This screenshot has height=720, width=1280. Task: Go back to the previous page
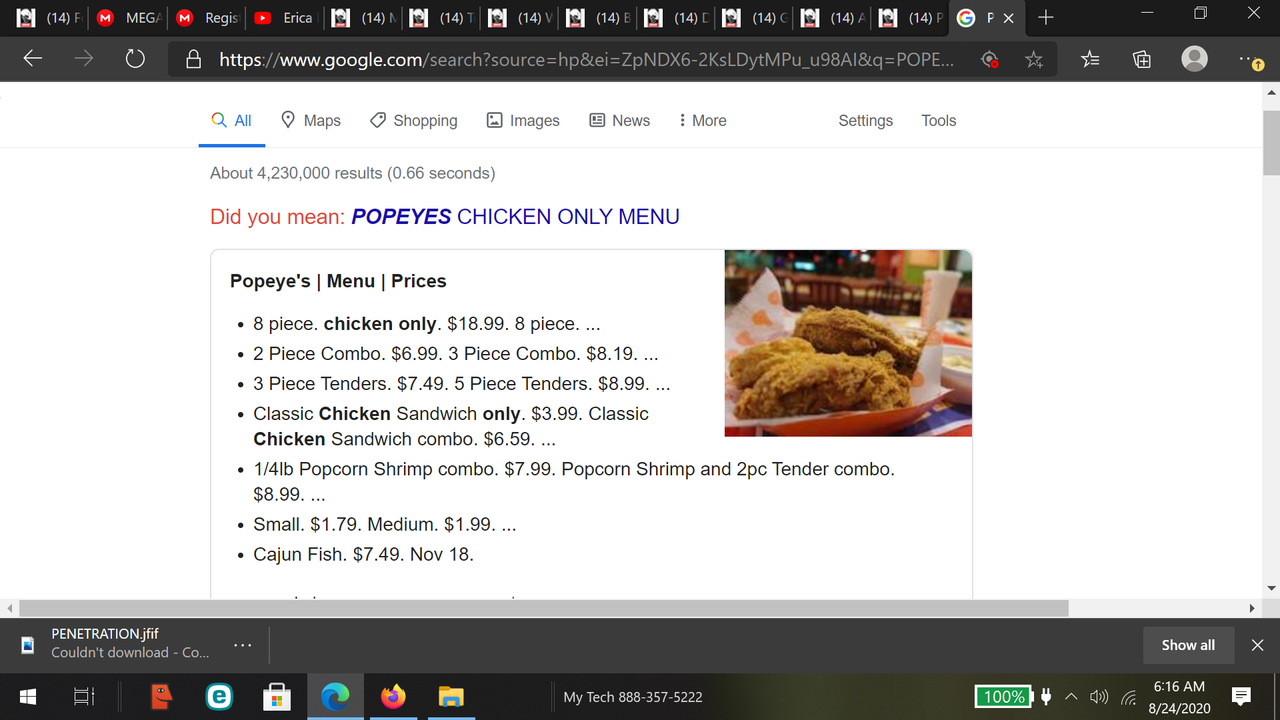tap(32, 59)
